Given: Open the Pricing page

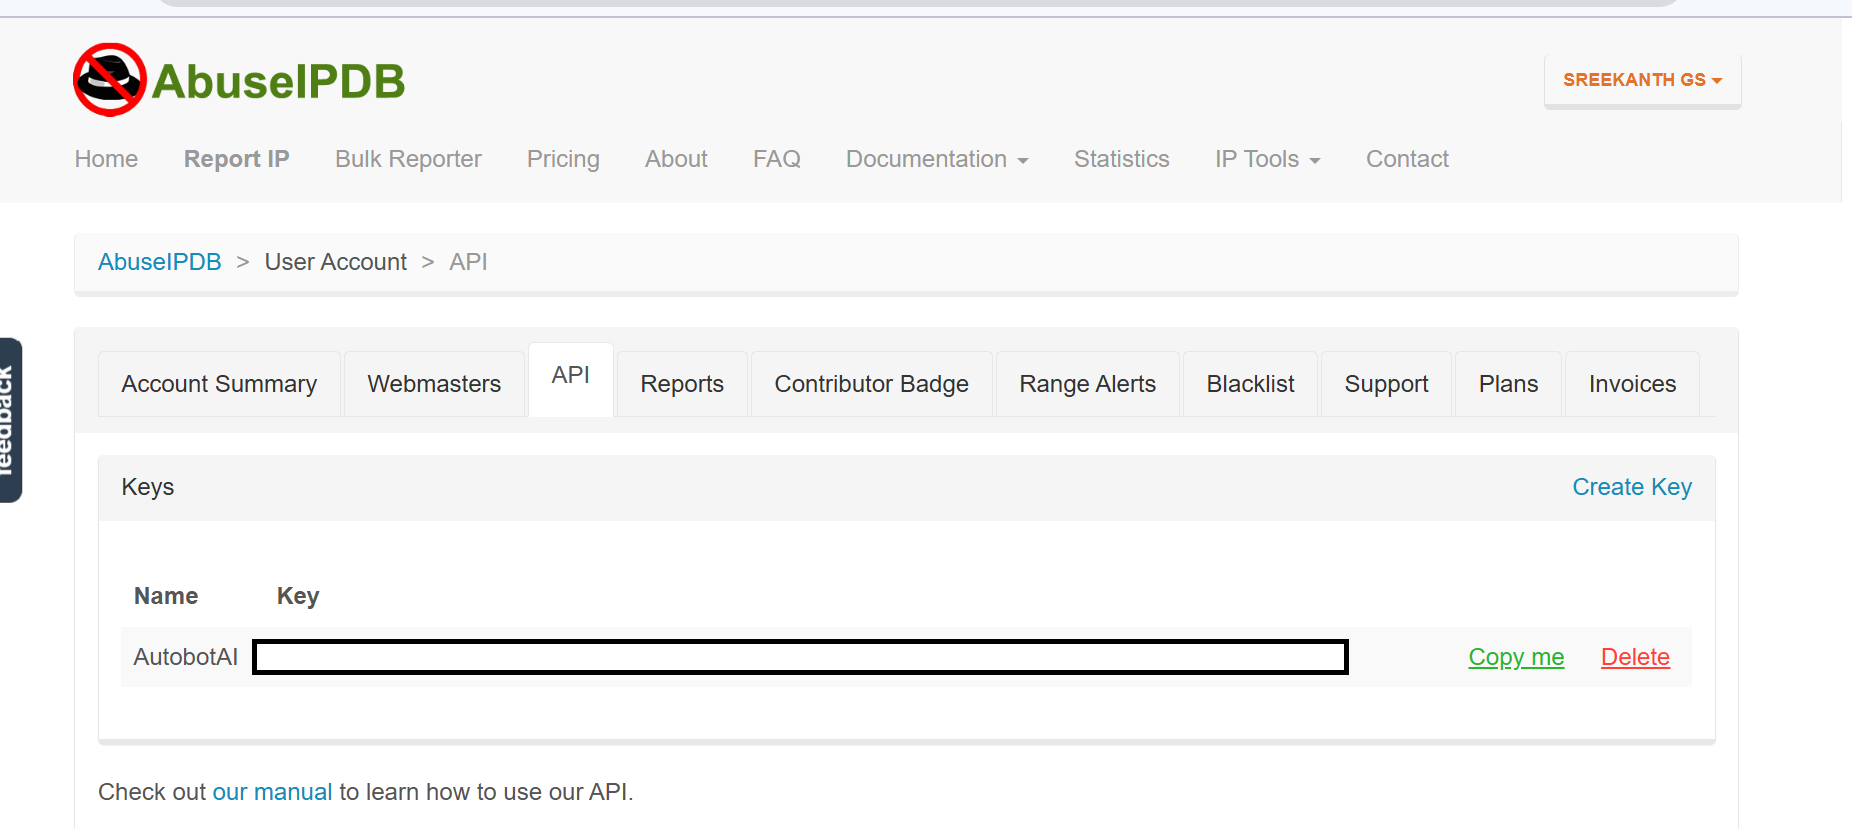Looking at the screenshot, I should tap(563, 159).
